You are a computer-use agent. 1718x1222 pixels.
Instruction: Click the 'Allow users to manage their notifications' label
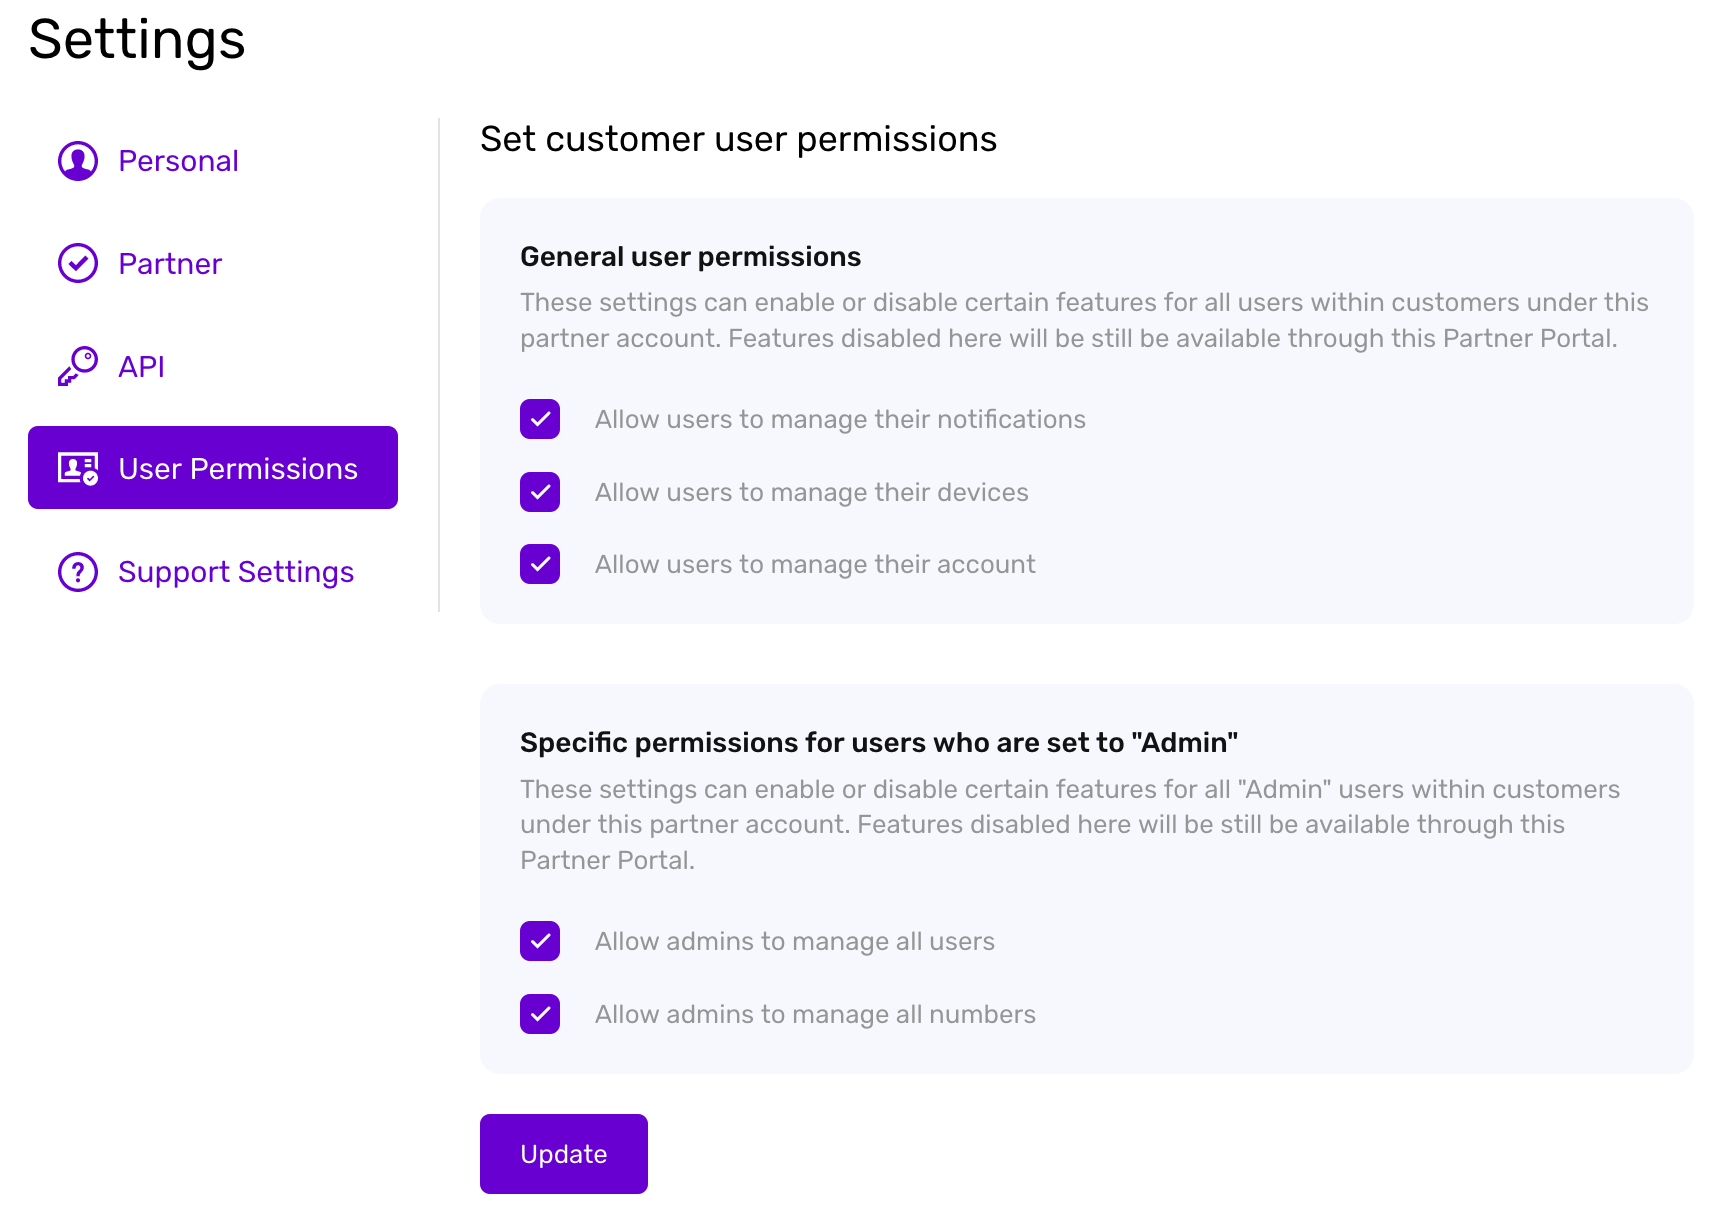pos(840,419)
